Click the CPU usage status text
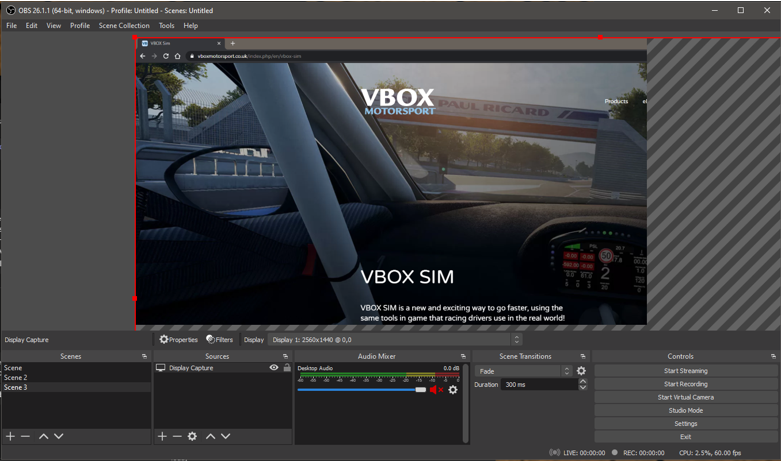 click(710, 453)
